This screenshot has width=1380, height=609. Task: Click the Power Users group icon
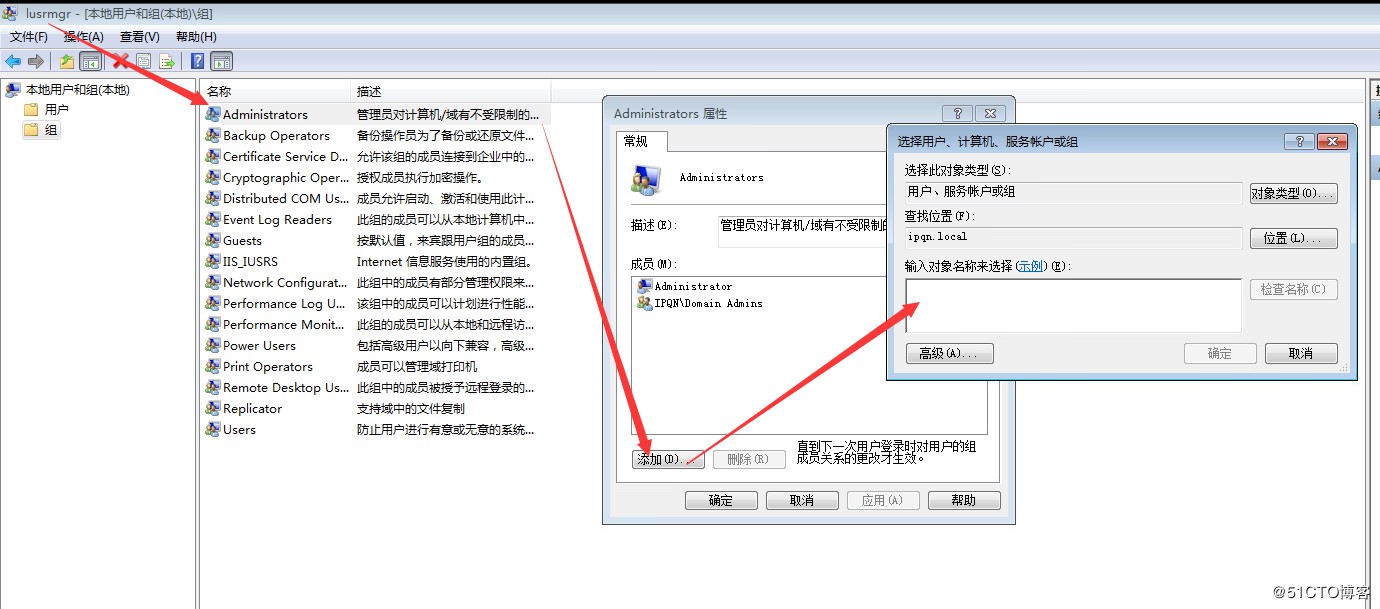pos(213,345)
